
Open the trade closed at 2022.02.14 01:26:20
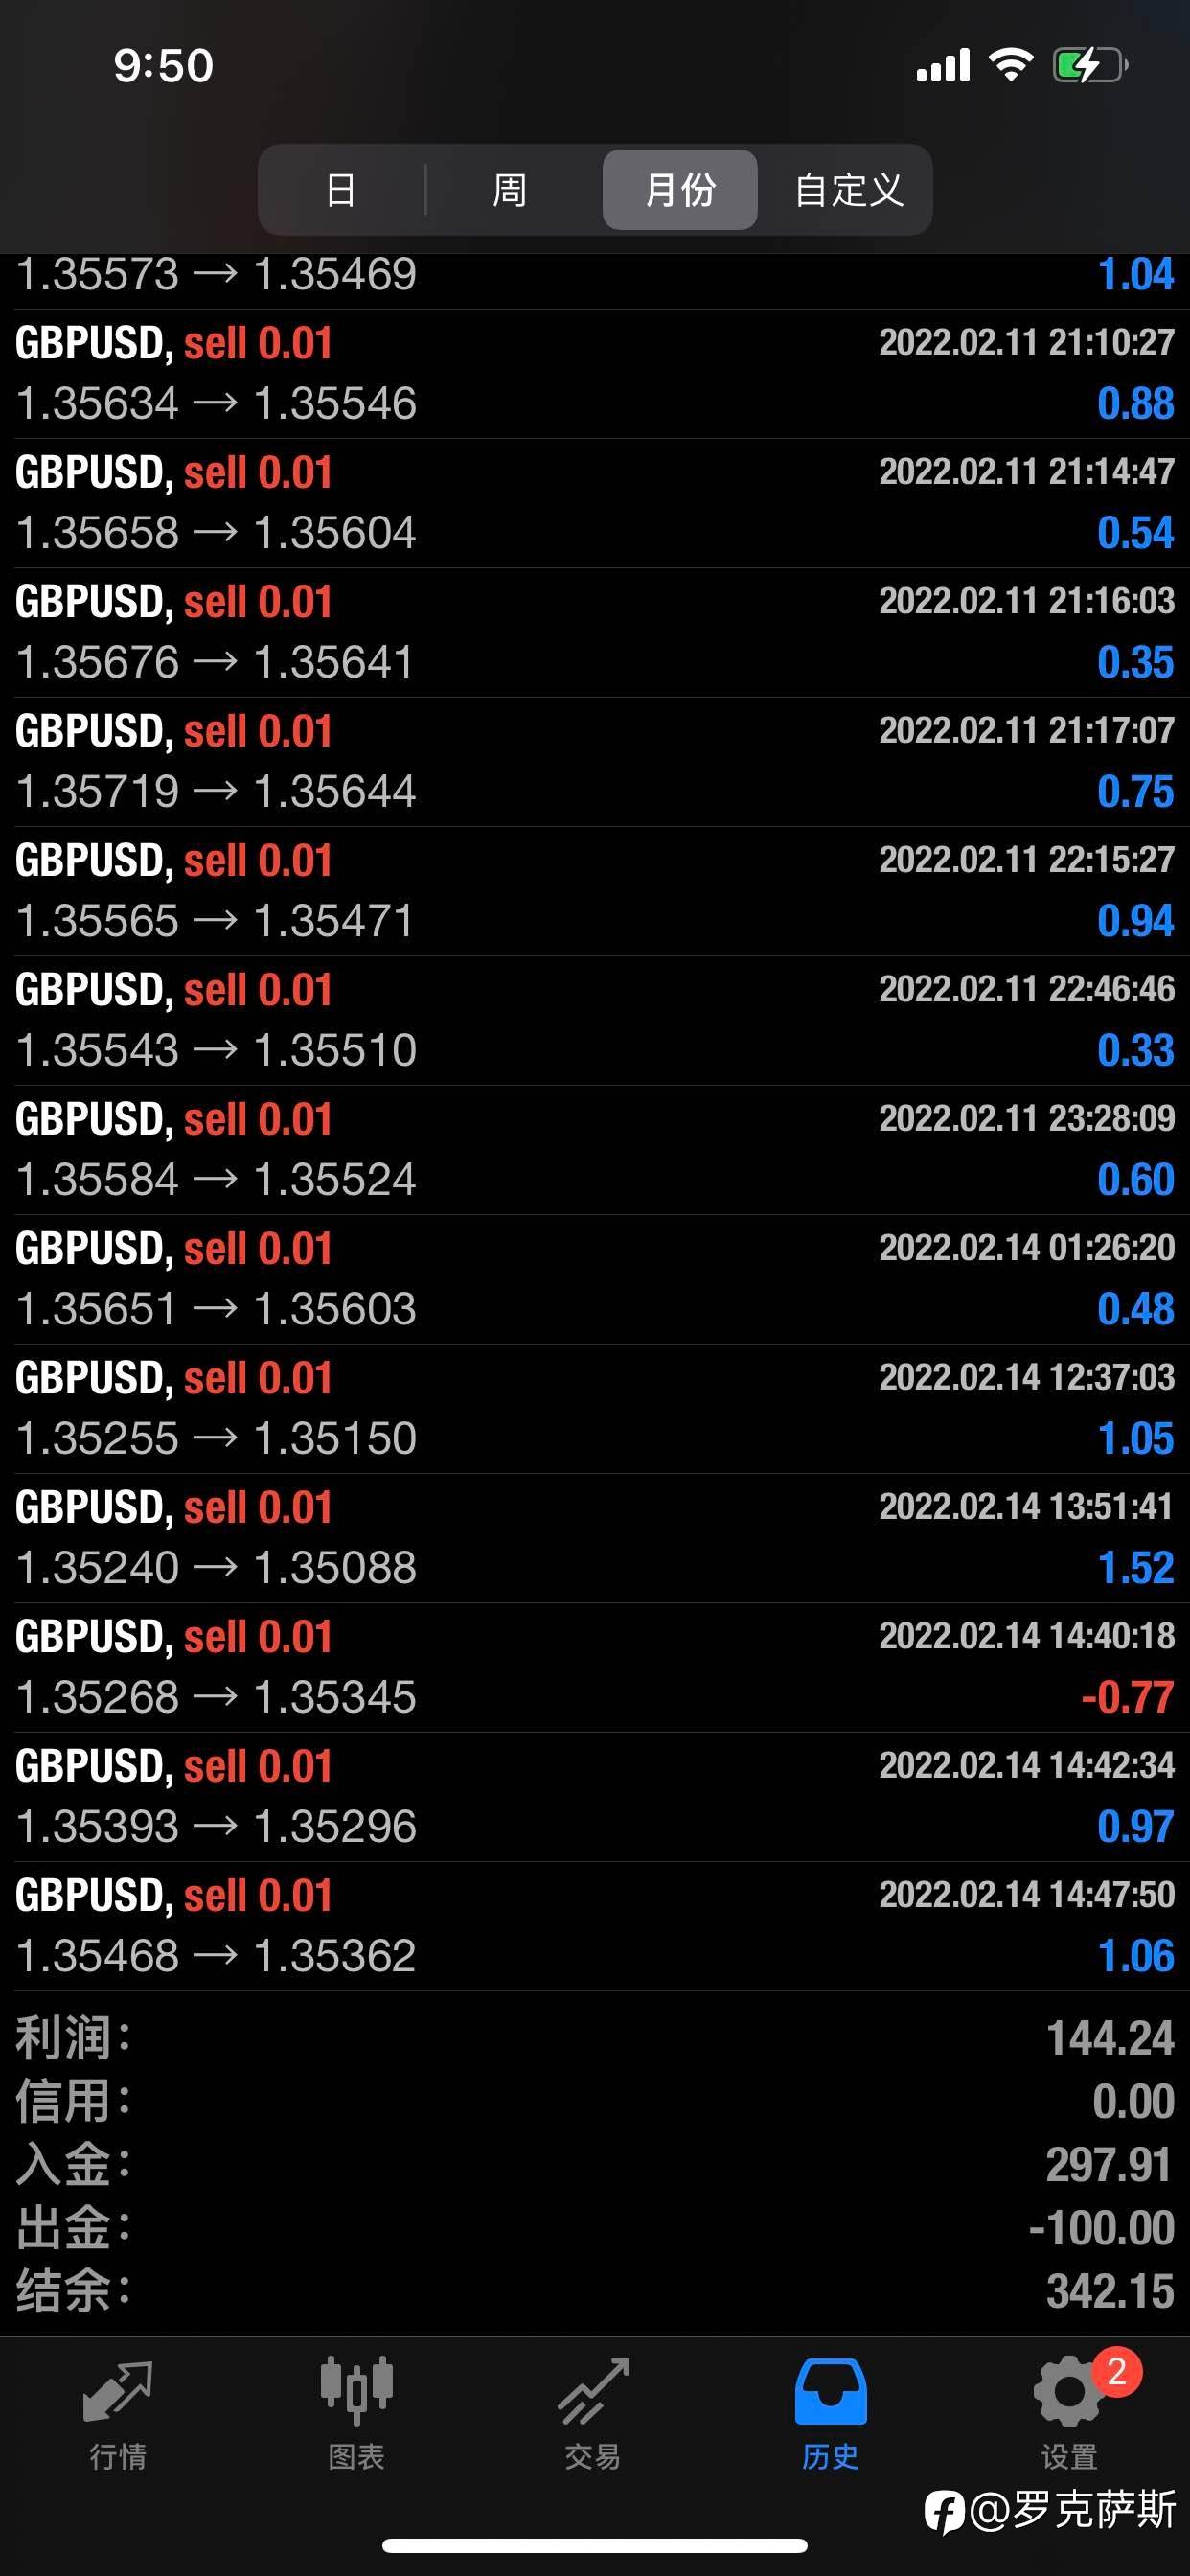(595, 1279)
